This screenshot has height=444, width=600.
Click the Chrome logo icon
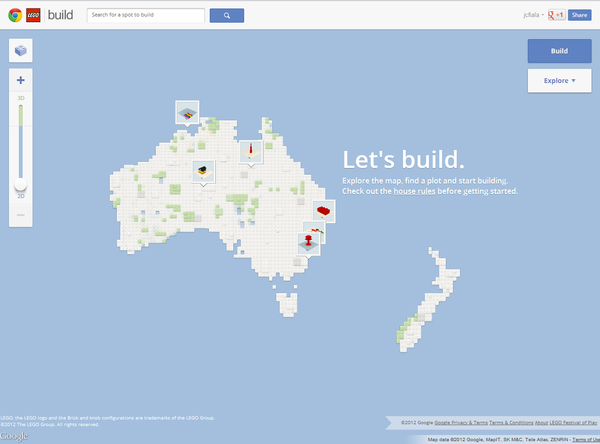[x=13, y=15]
